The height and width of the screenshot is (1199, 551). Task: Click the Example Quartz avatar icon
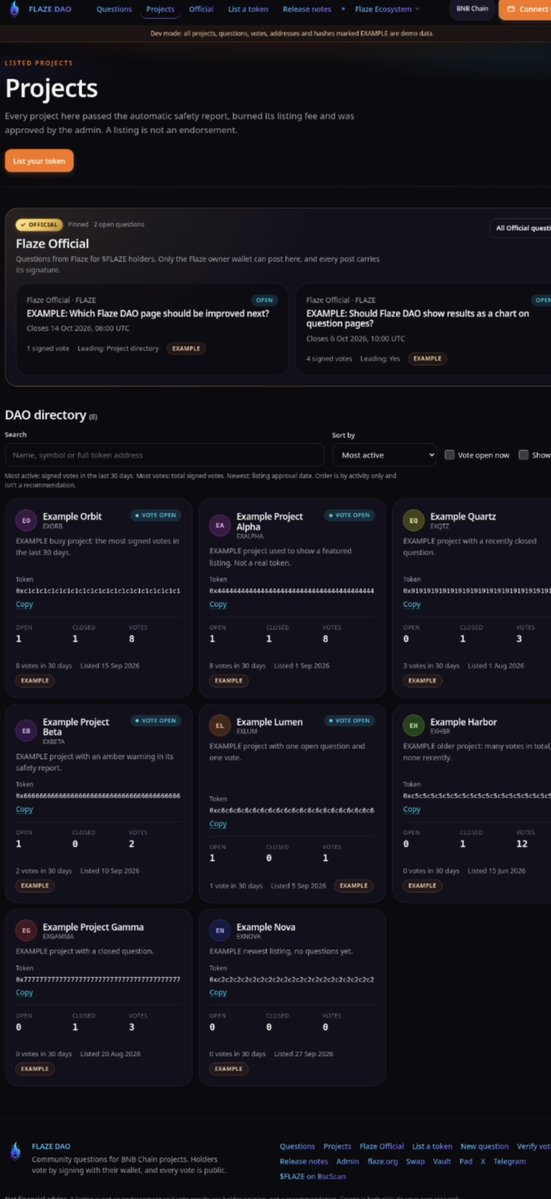point(413,521)
